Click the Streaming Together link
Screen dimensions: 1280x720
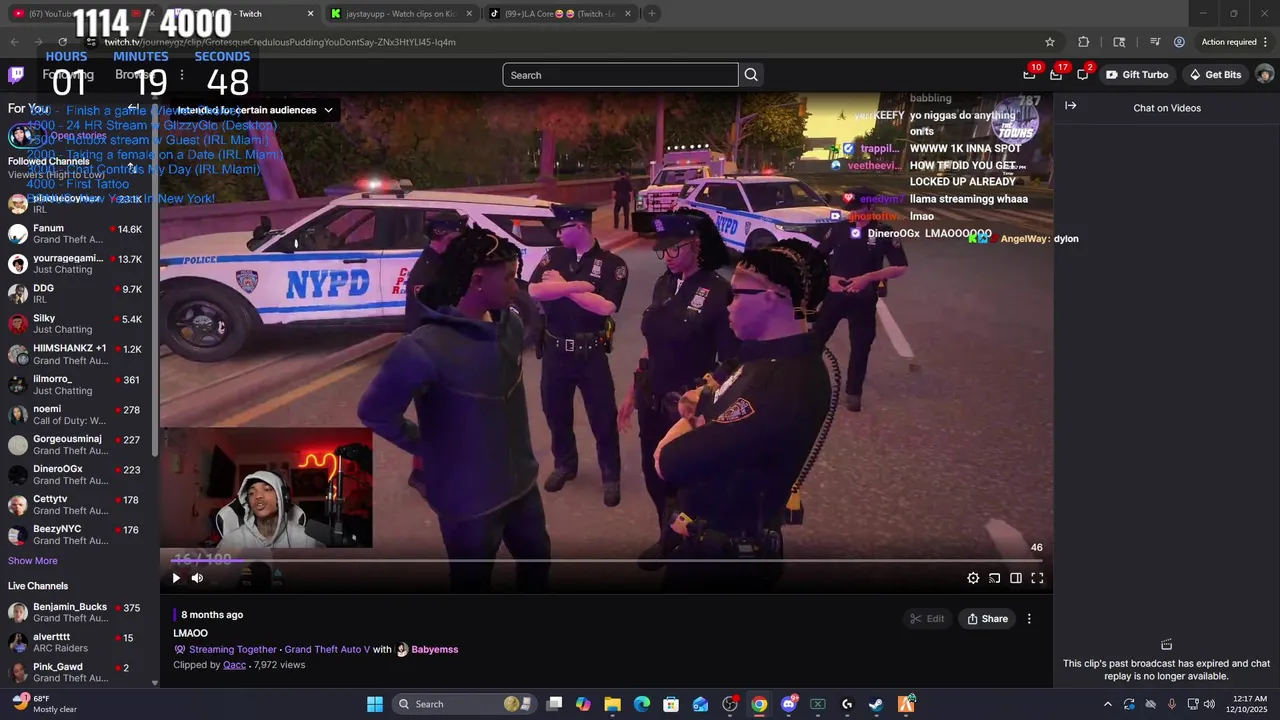pos(233,650)
